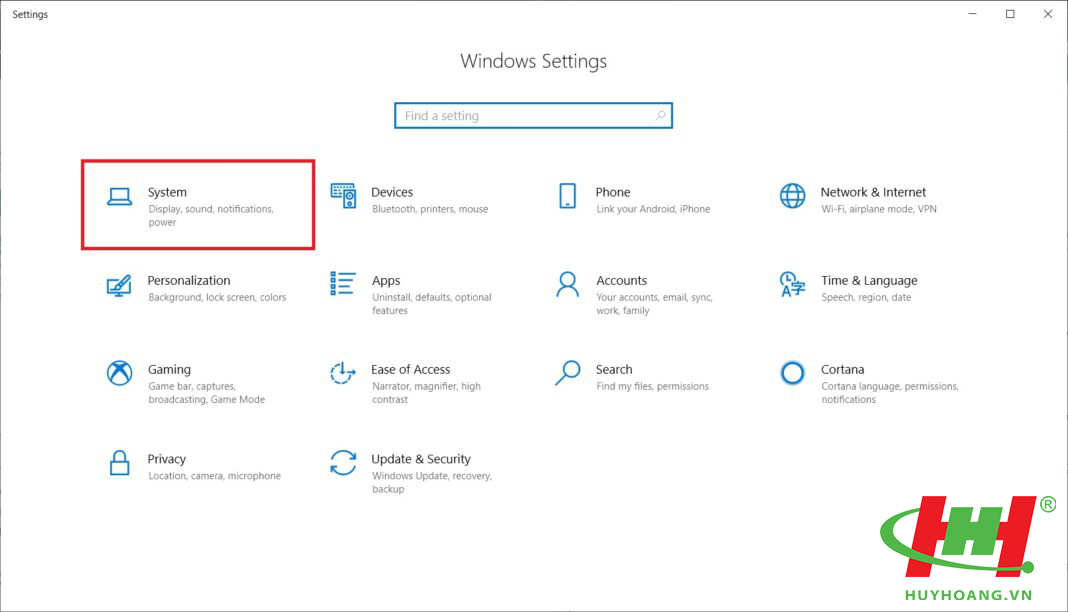Open the System laptop icon
1068x612 pixels.
[119, 197]
